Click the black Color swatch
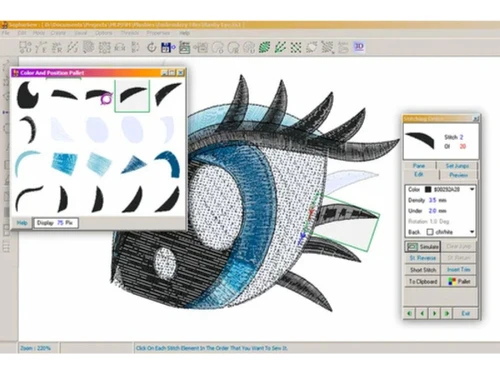Image resolution: width=500 pixels, height=375 pixels. (x=428, y=189)
